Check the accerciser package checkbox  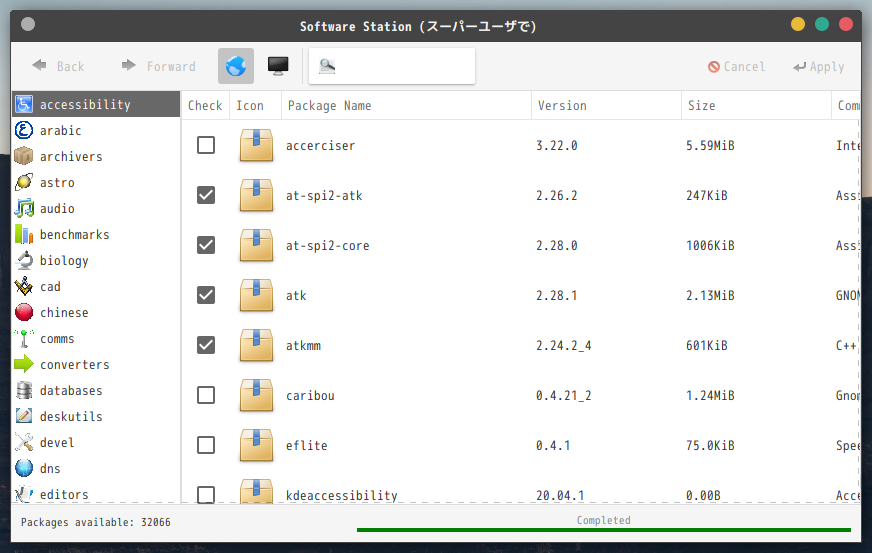[206, 145]
